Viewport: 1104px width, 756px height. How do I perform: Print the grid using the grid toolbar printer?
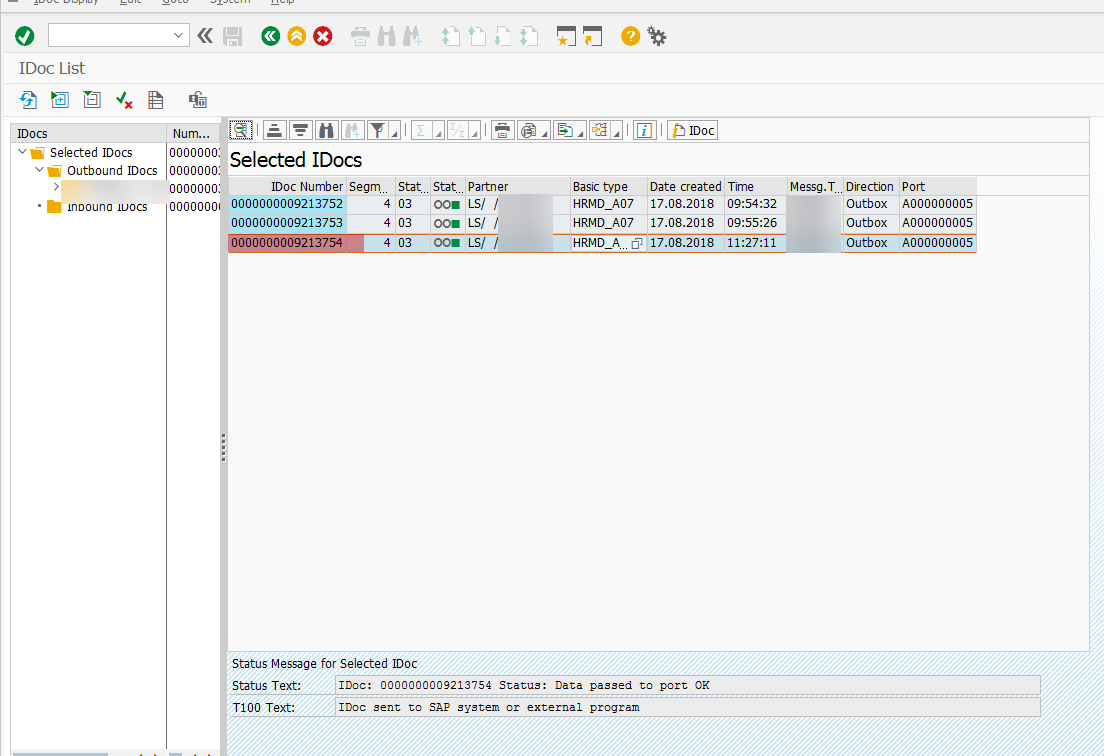pyautogui.click(x=502, y=130)
